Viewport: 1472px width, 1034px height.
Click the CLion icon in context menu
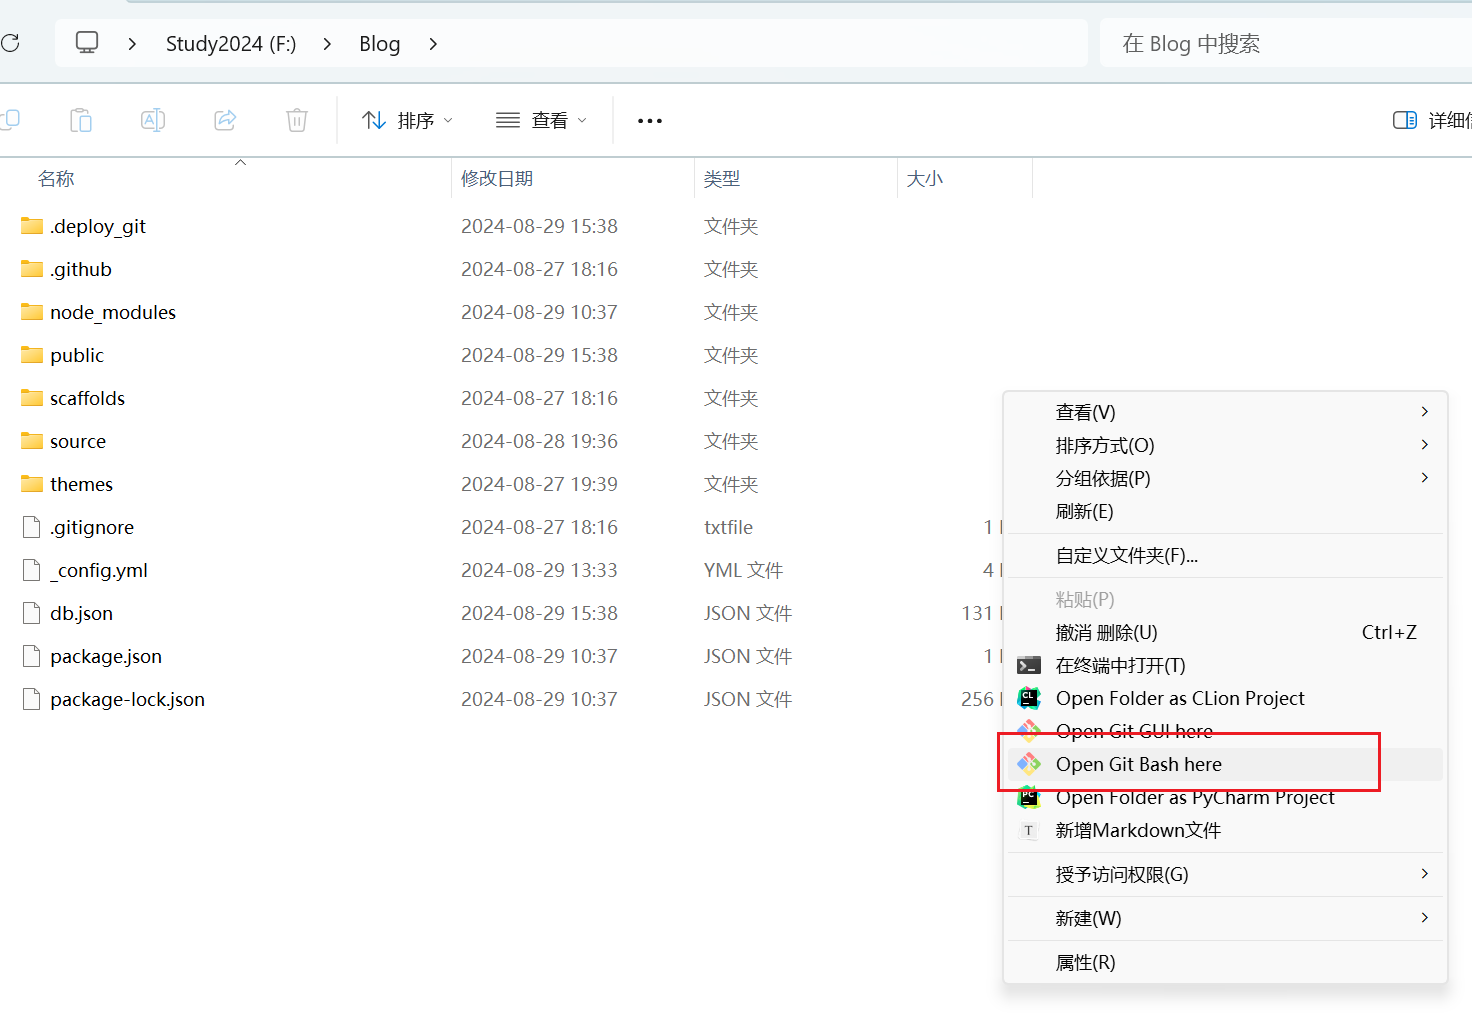click(1029, 698)
